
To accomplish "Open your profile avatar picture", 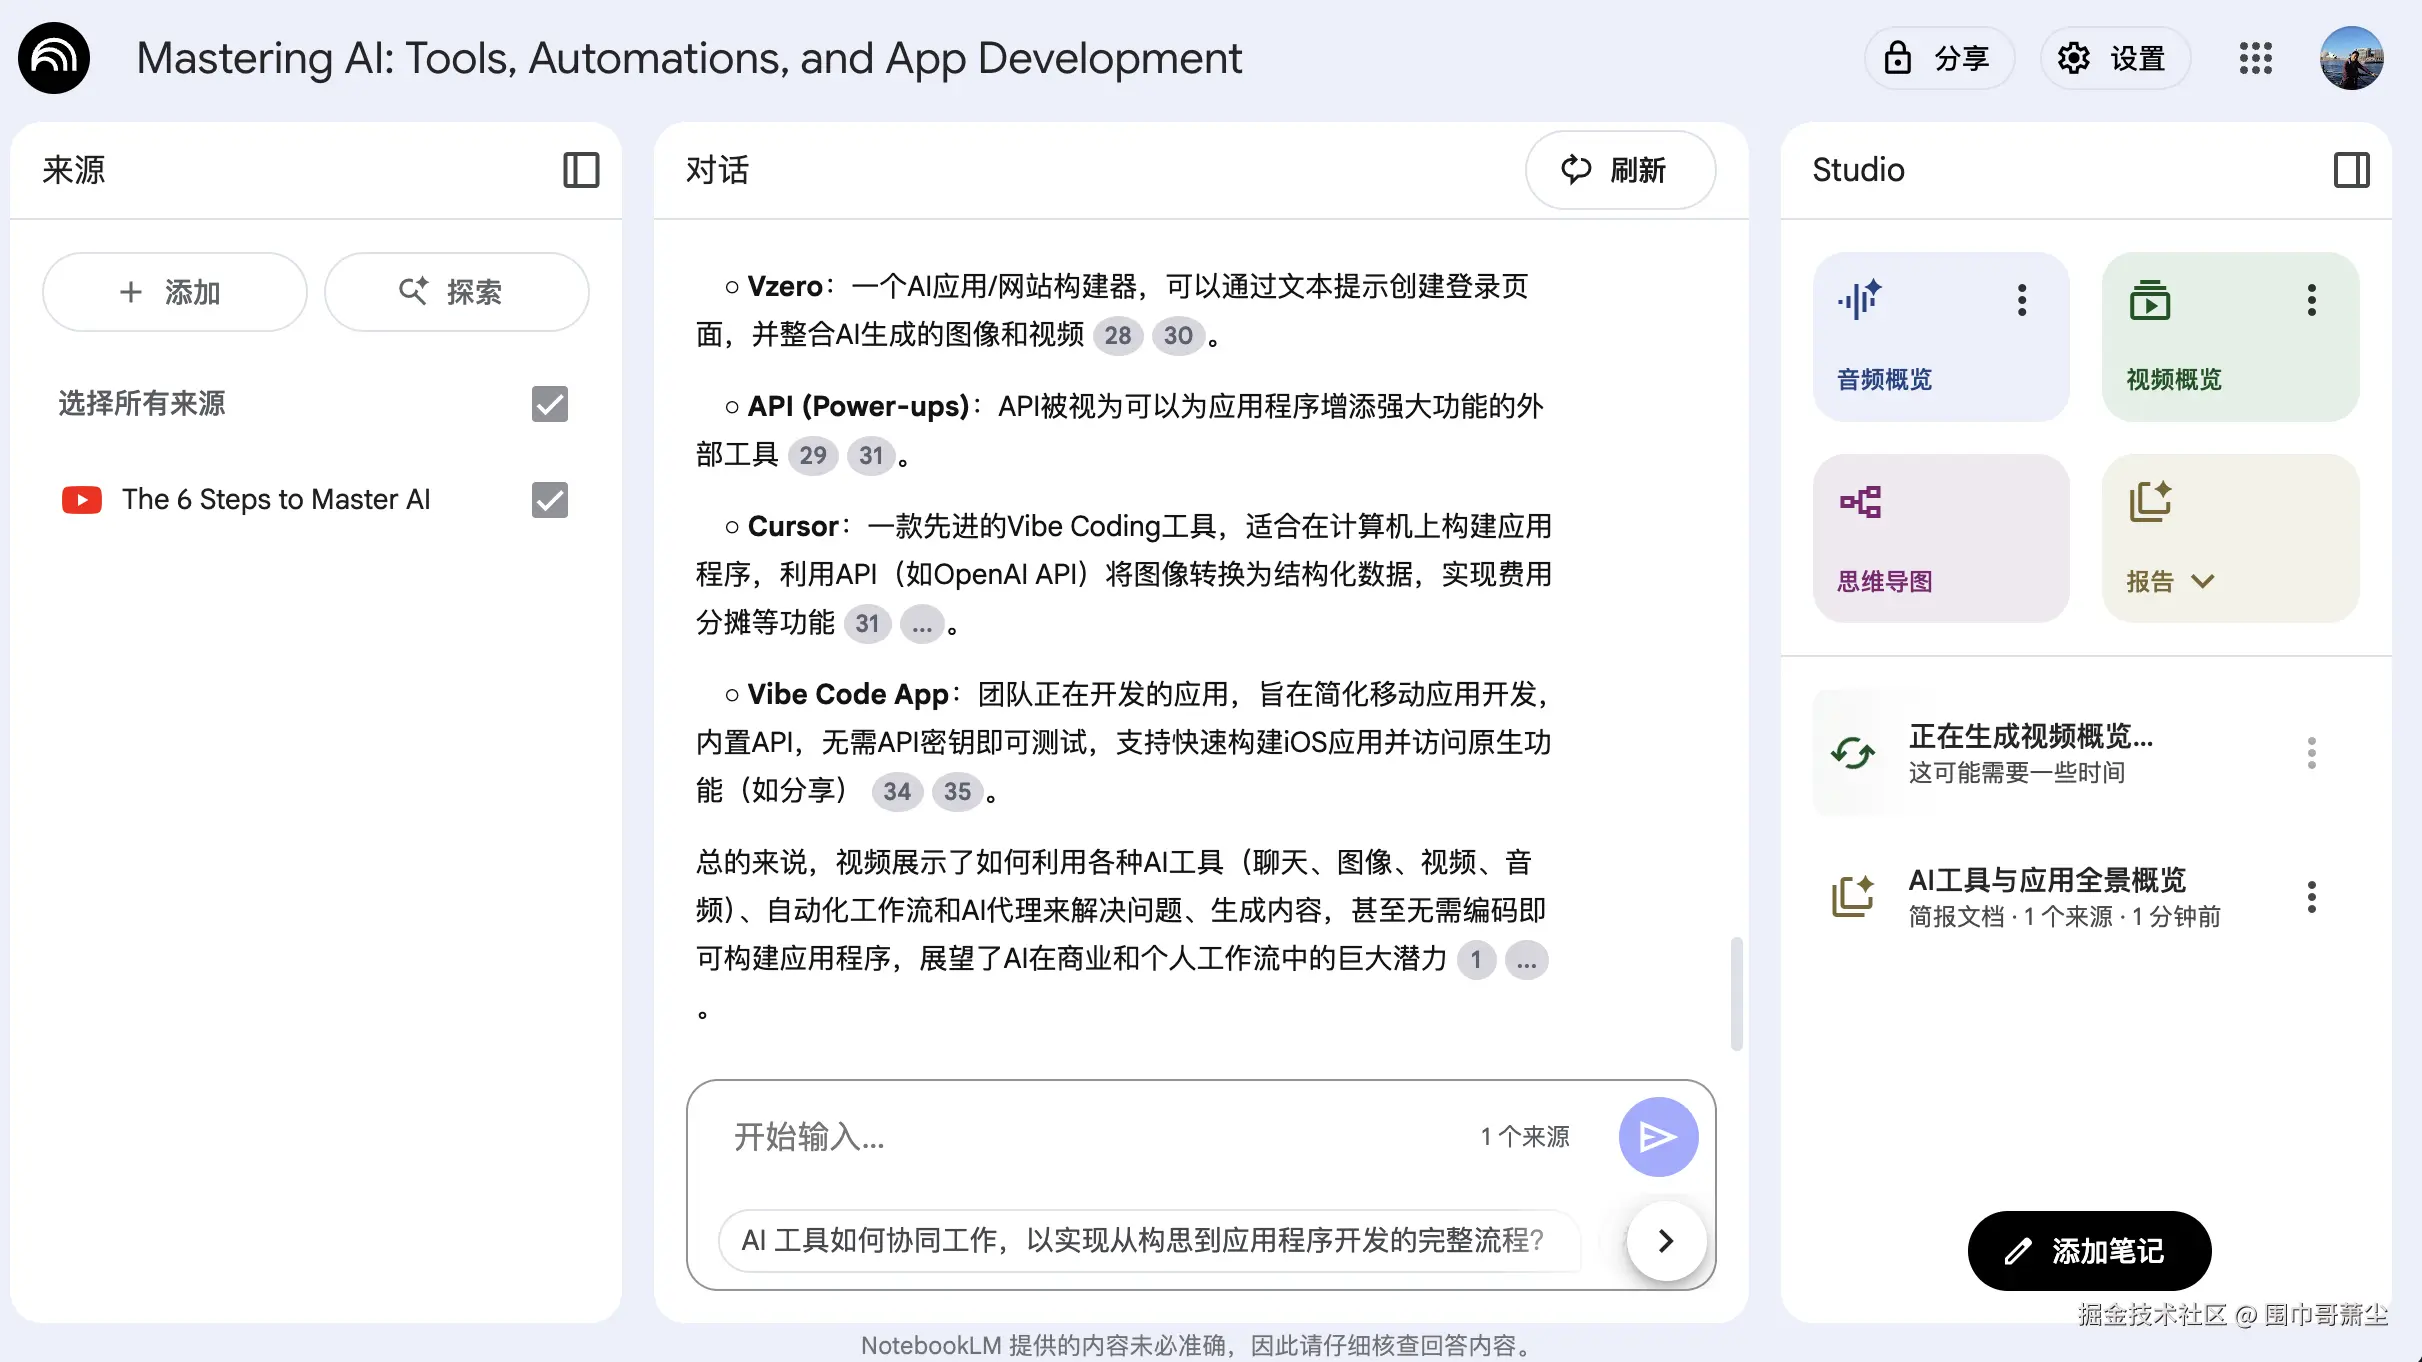I will (2352, 58).
